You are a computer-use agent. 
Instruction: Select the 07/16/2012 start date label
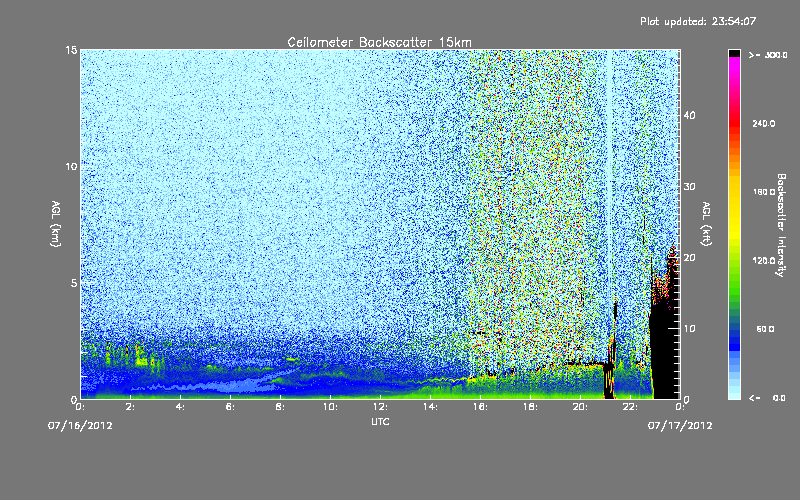click(80, 425)
